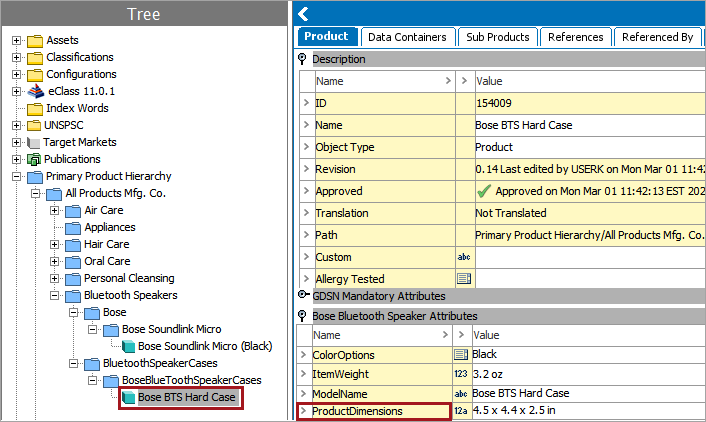706x422 pixels.
Task: Click the abc text icon in Custom row
Action: (x=464, y=257)
